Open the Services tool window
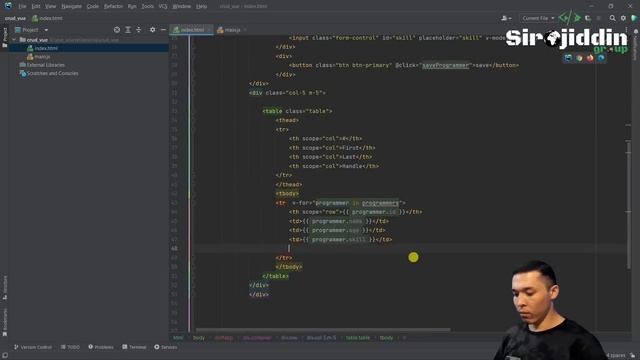Viewport: 640px width, 360px height. (166, 347)
